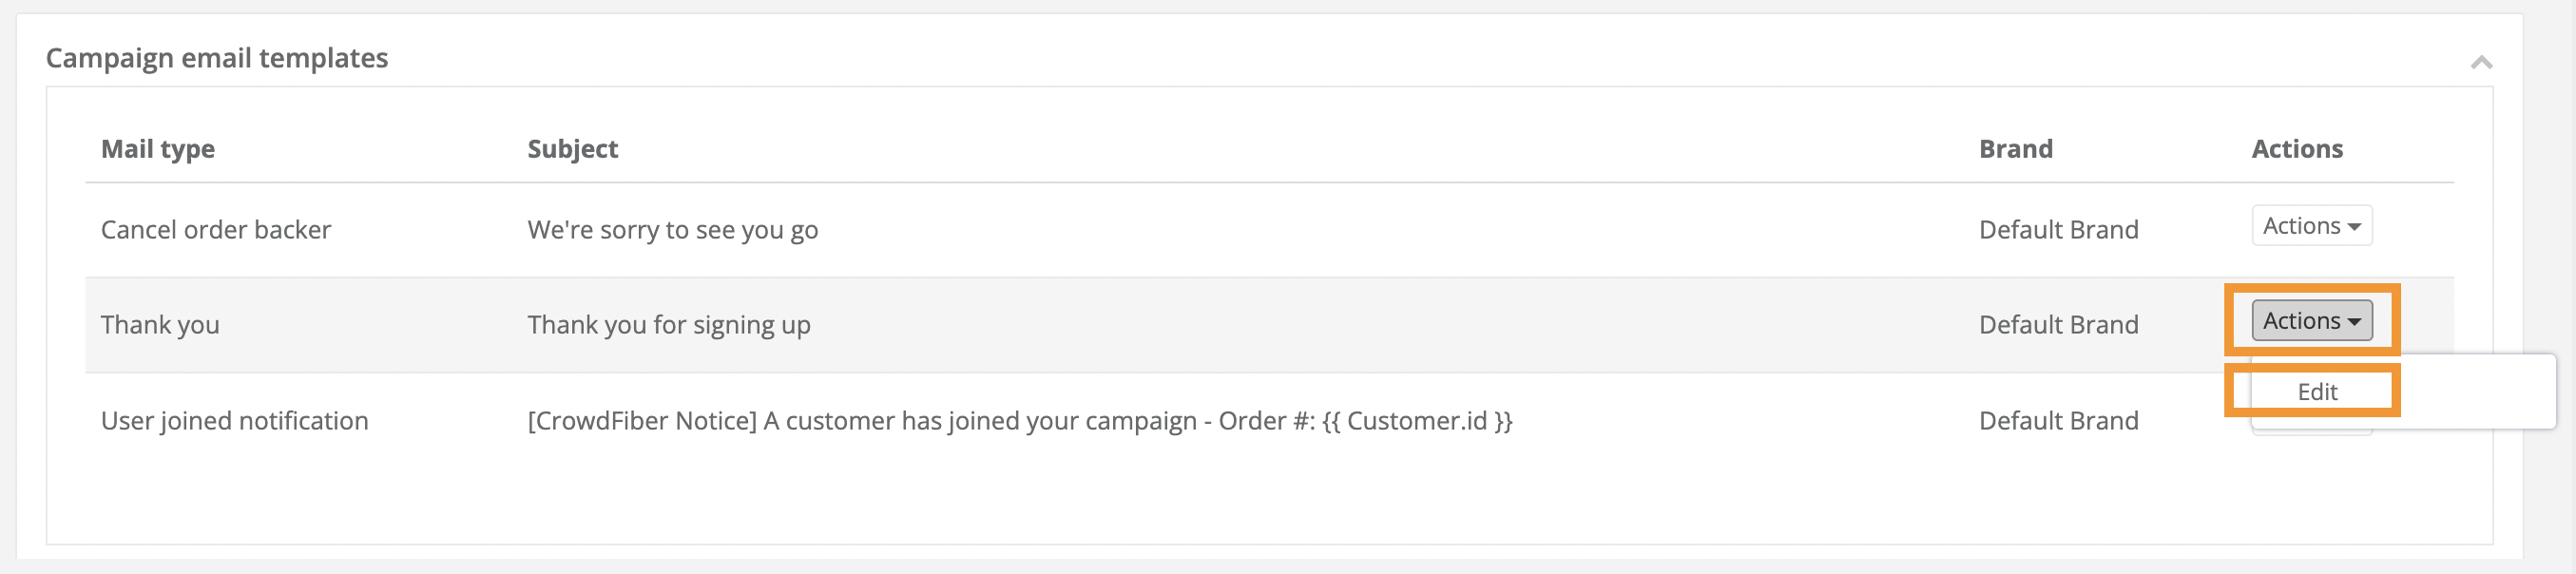This screenshot has width=2576, height=574.
Task: Select the User joined notification mail type
Action: coord(235,421)
